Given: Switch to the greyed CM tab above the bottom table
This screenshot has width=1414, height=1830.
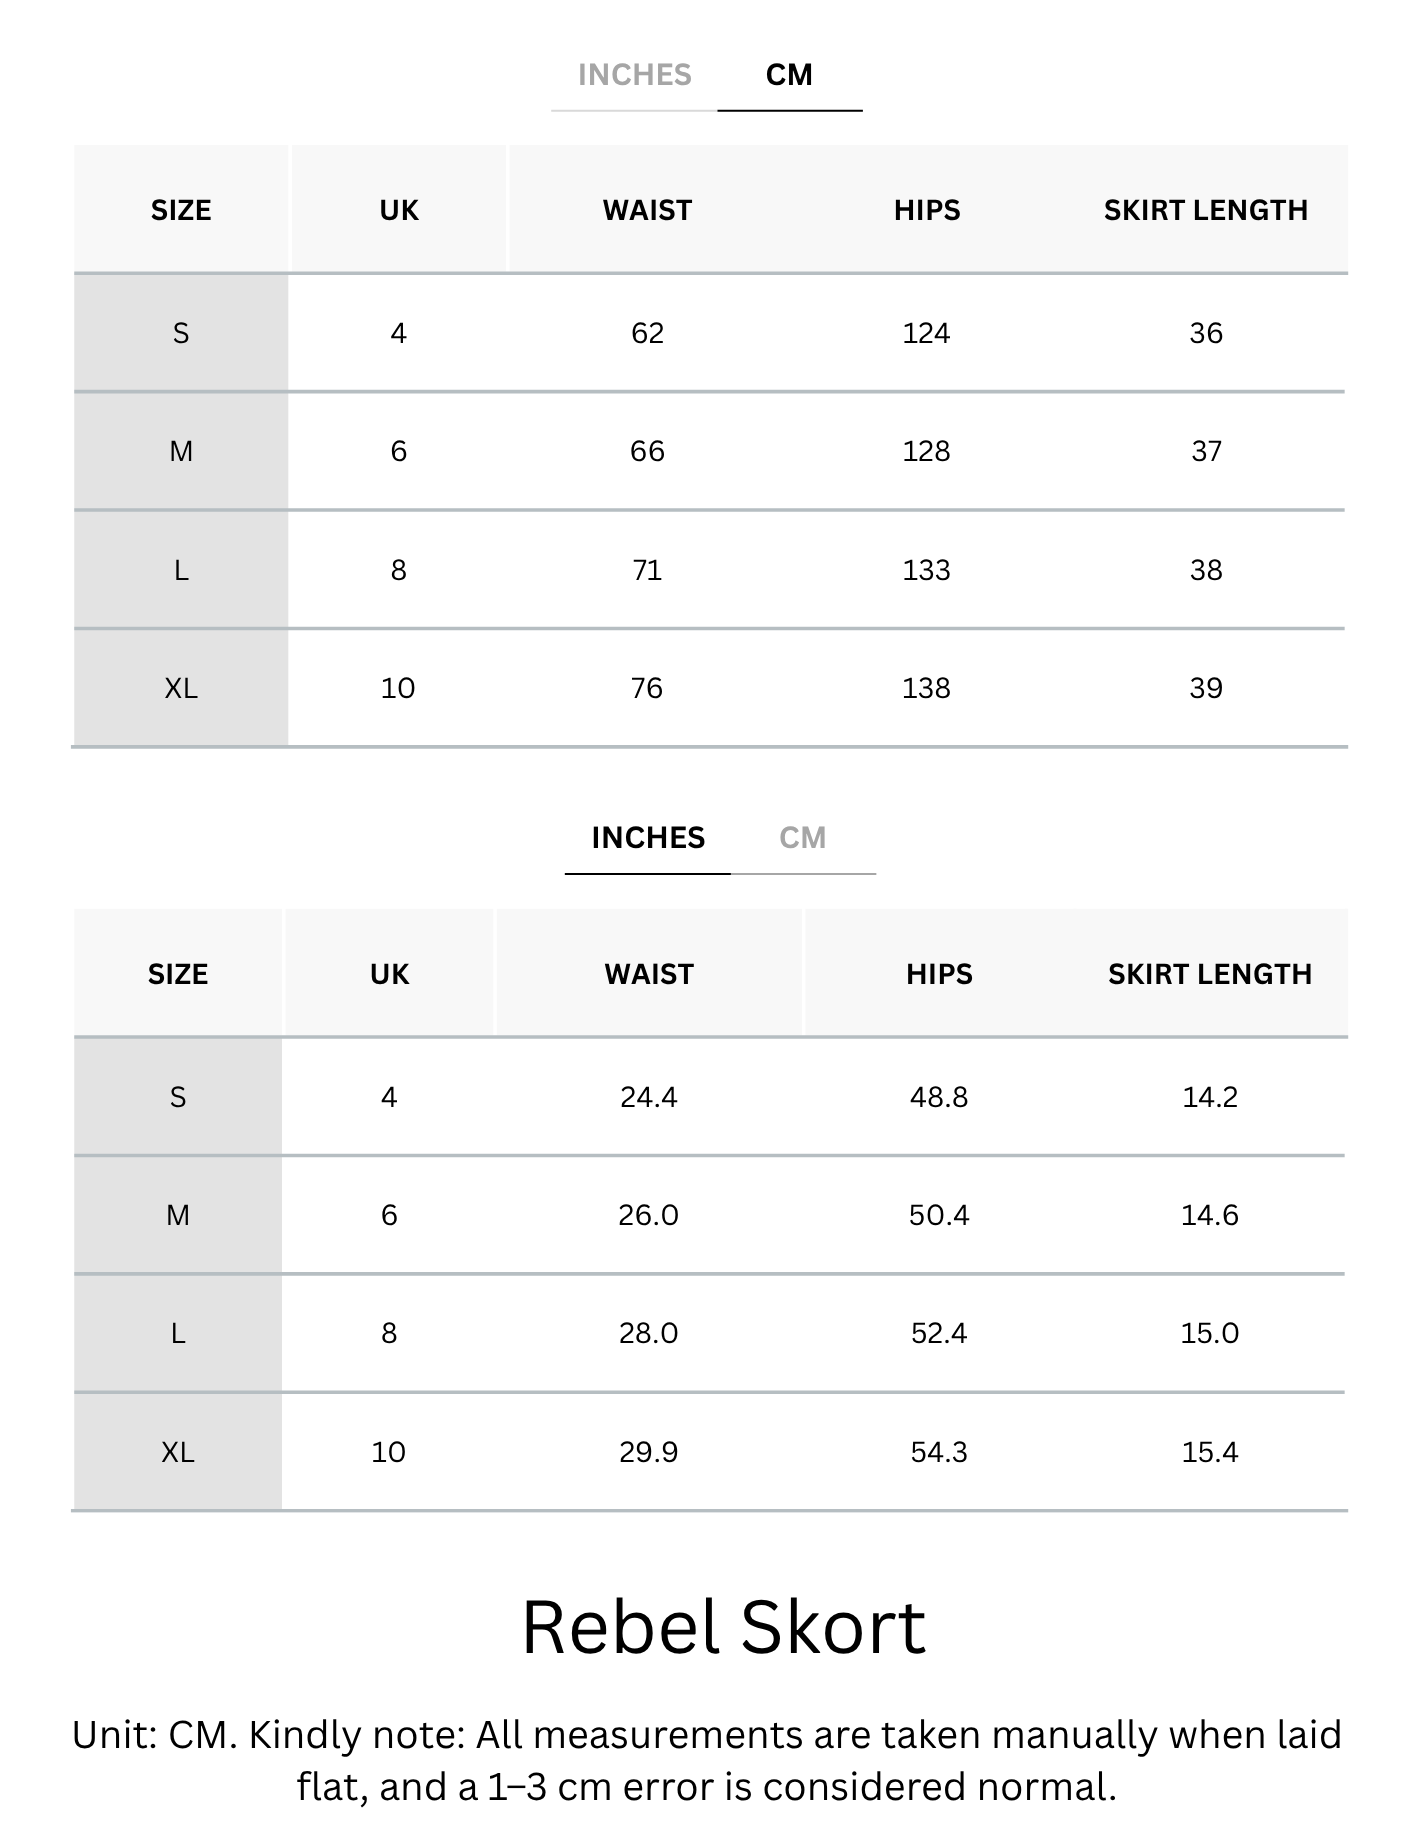Looking at the screenshot, I should [x=802, y=838].
